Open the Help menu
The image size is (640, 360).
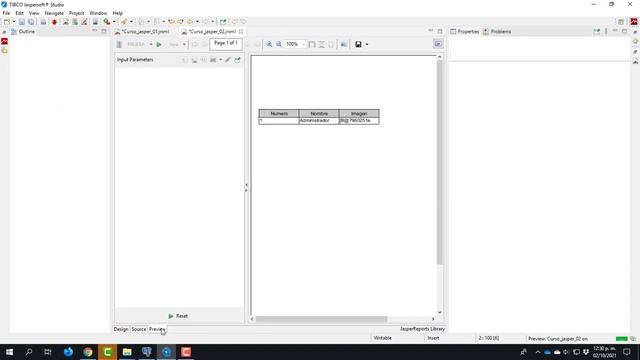pos(118,13)
